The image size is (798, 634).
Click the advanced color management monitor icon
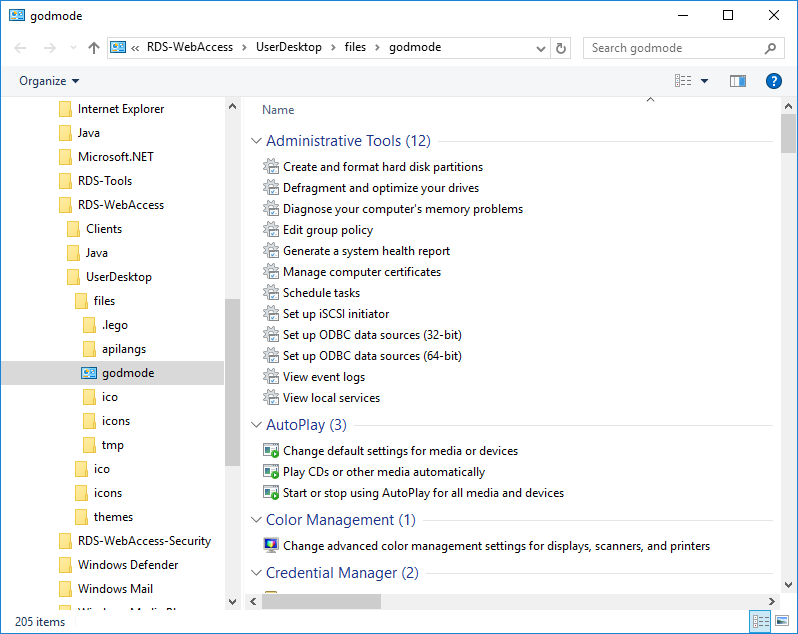[x=271, y=545]
